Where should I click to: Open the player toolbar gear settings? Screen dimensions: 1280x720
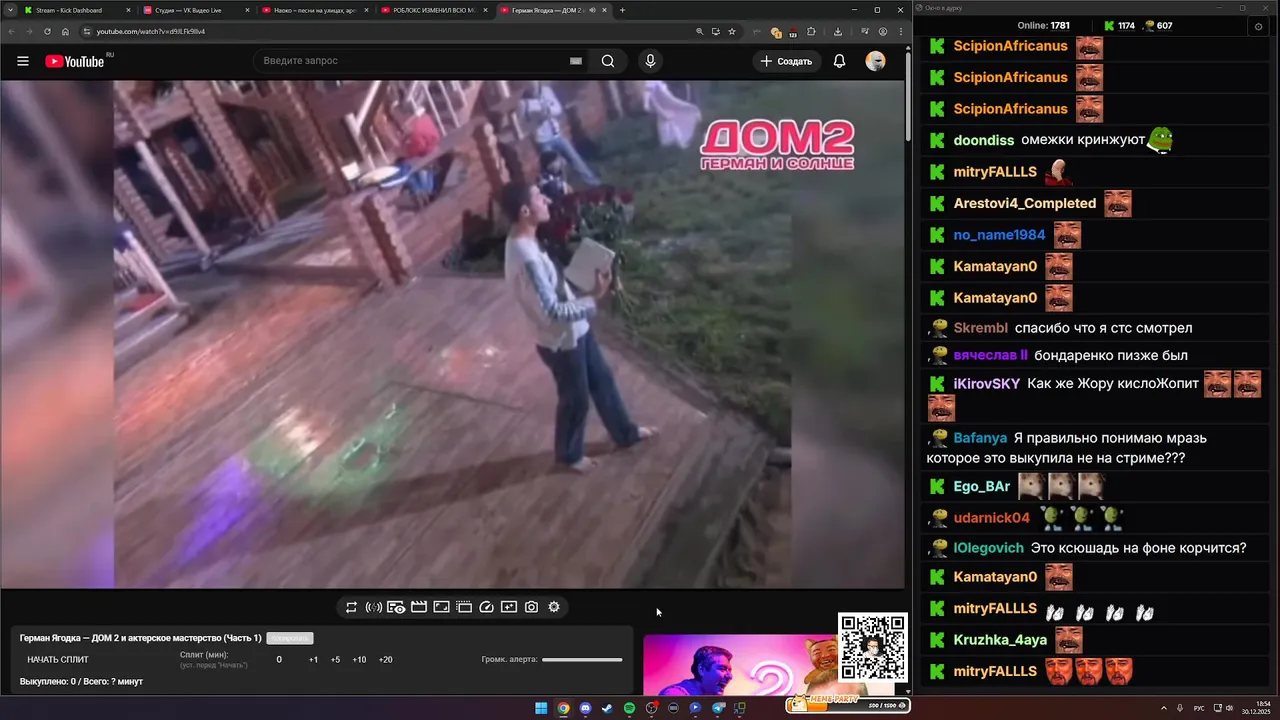pos(554,607)
